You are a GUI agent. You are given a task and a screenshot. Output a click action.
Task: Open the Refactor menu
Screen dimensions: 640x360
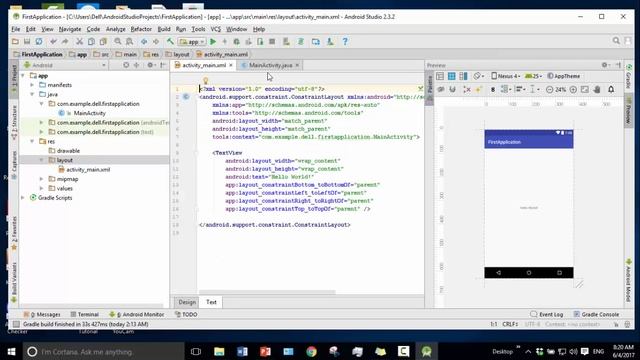pyautogui.click(x=141, y=29)
